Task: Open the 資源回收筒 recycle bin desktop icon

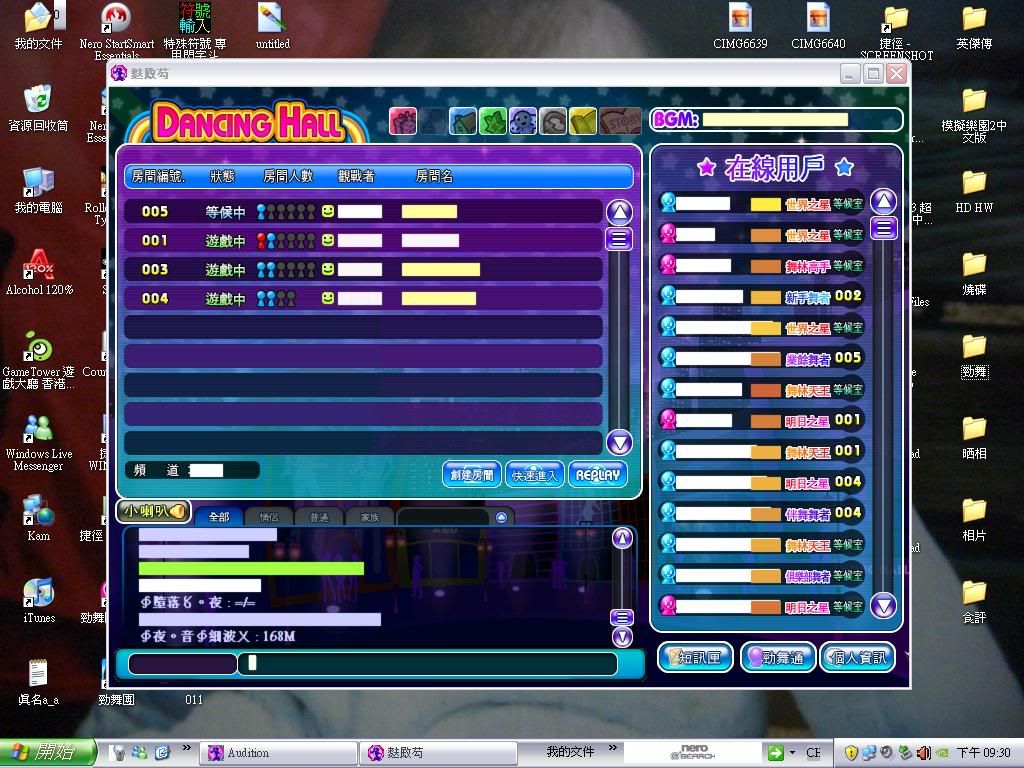Action: 38,108
